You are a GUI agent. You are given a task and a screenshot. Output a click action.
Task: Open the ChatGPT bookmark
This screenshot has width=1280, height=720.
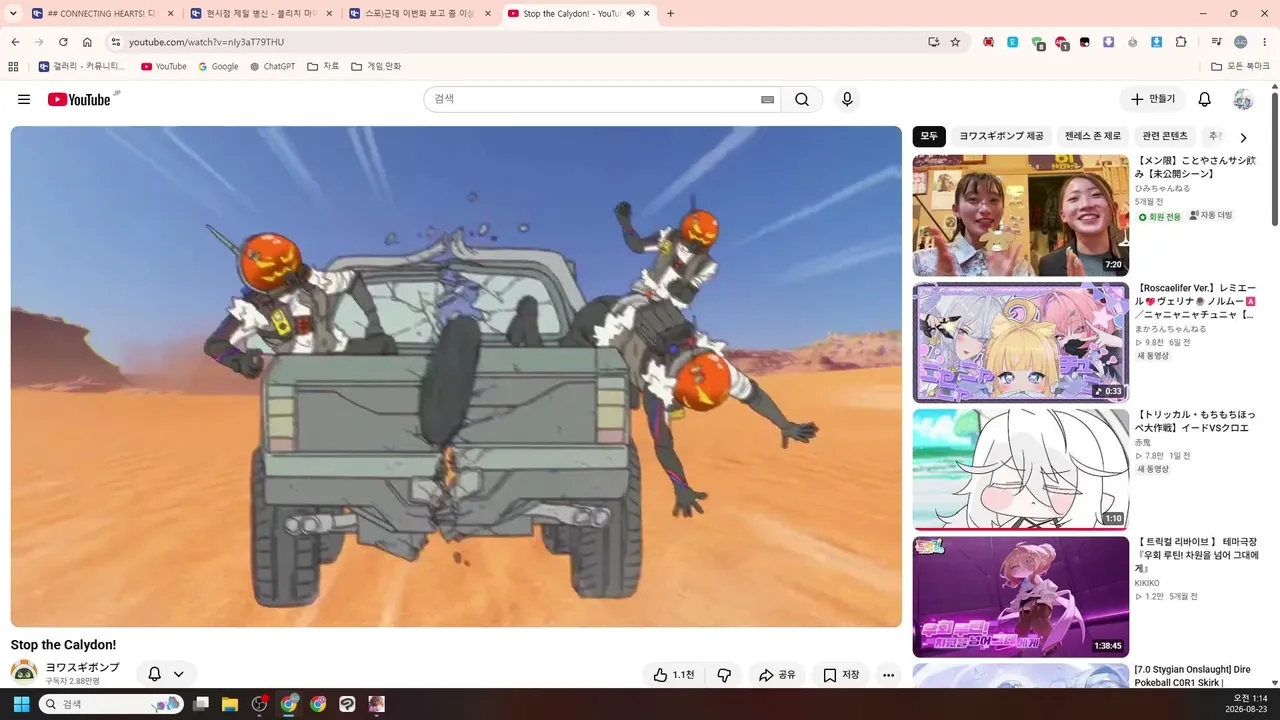272,66
